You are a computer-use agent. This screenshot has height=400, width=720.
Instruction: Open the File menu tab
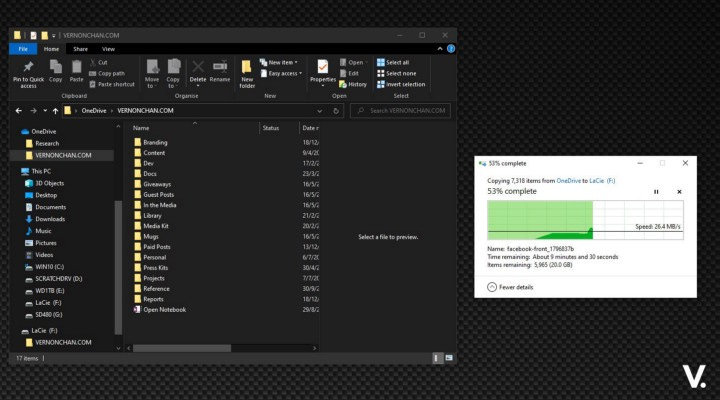[23, 49]
